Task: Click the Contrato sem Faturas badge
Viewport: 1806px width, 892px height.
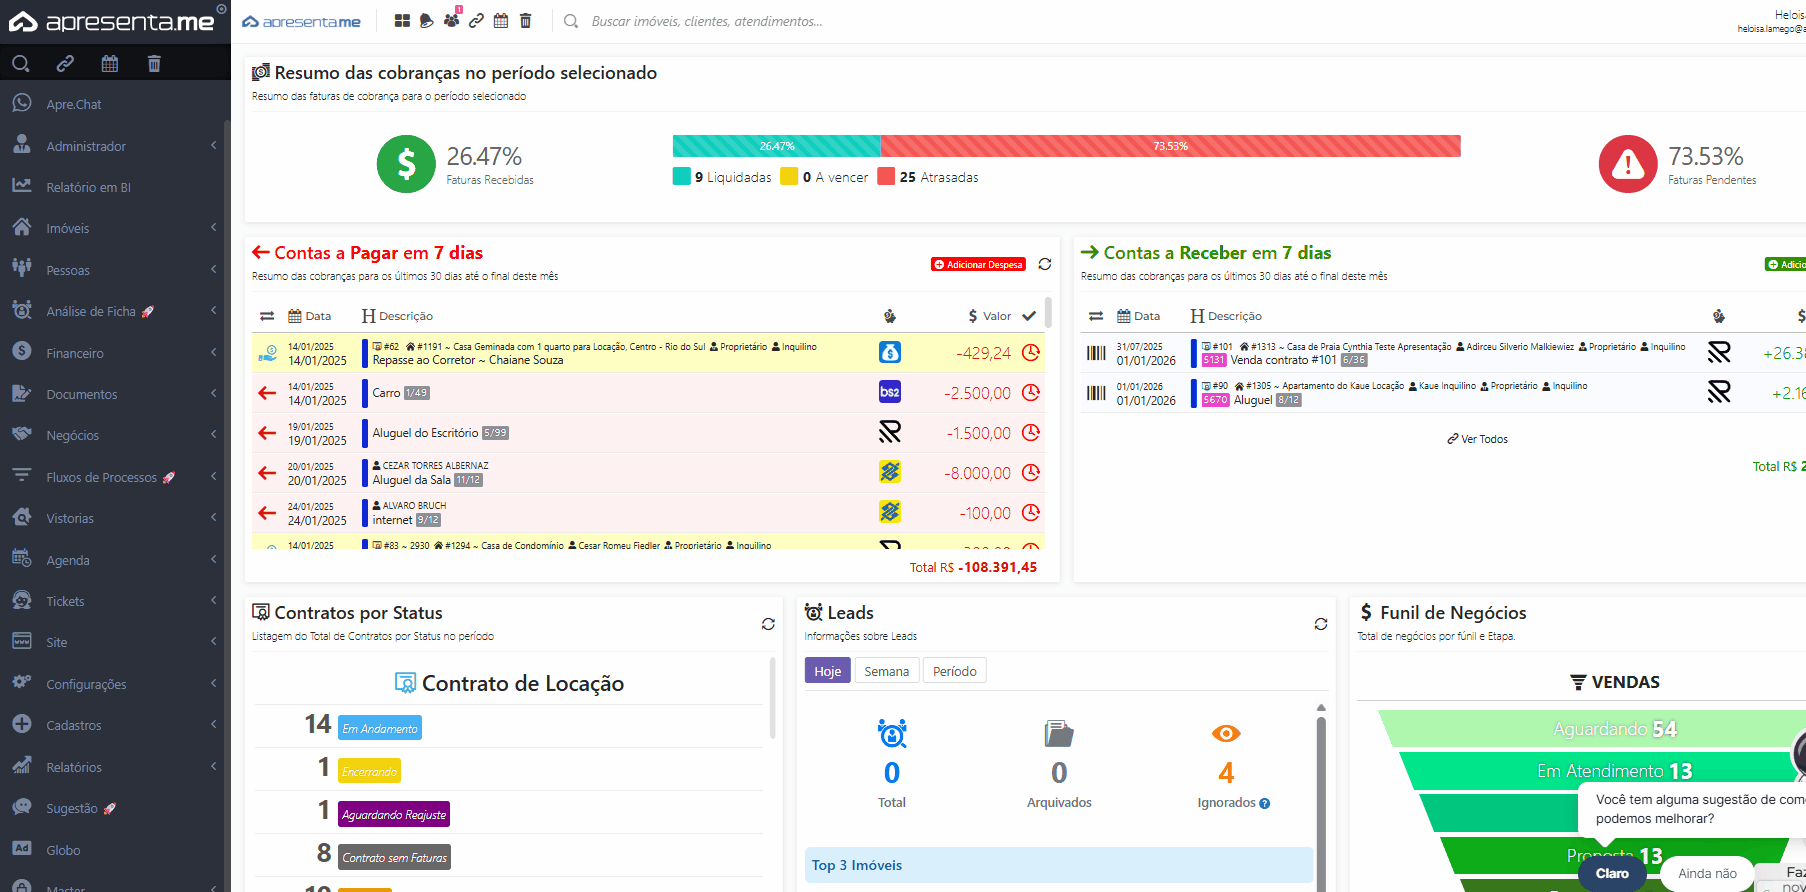Action: point(394,857)
